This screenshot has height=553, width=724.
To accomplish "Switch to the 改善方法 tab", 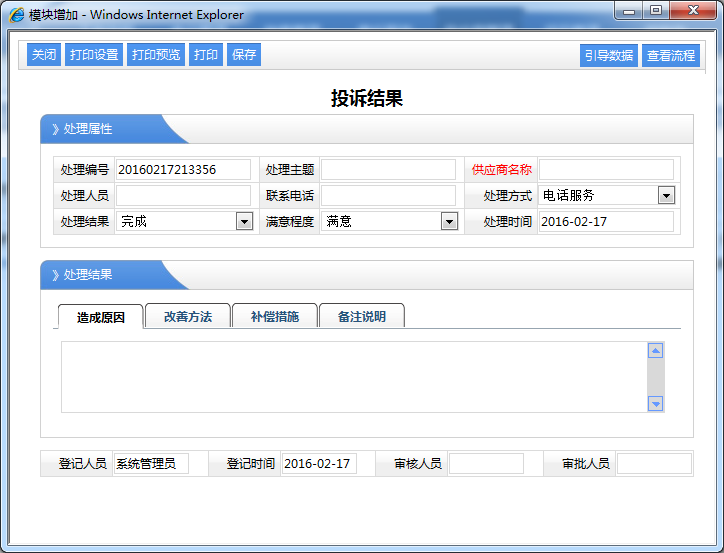I will [188, 317].
